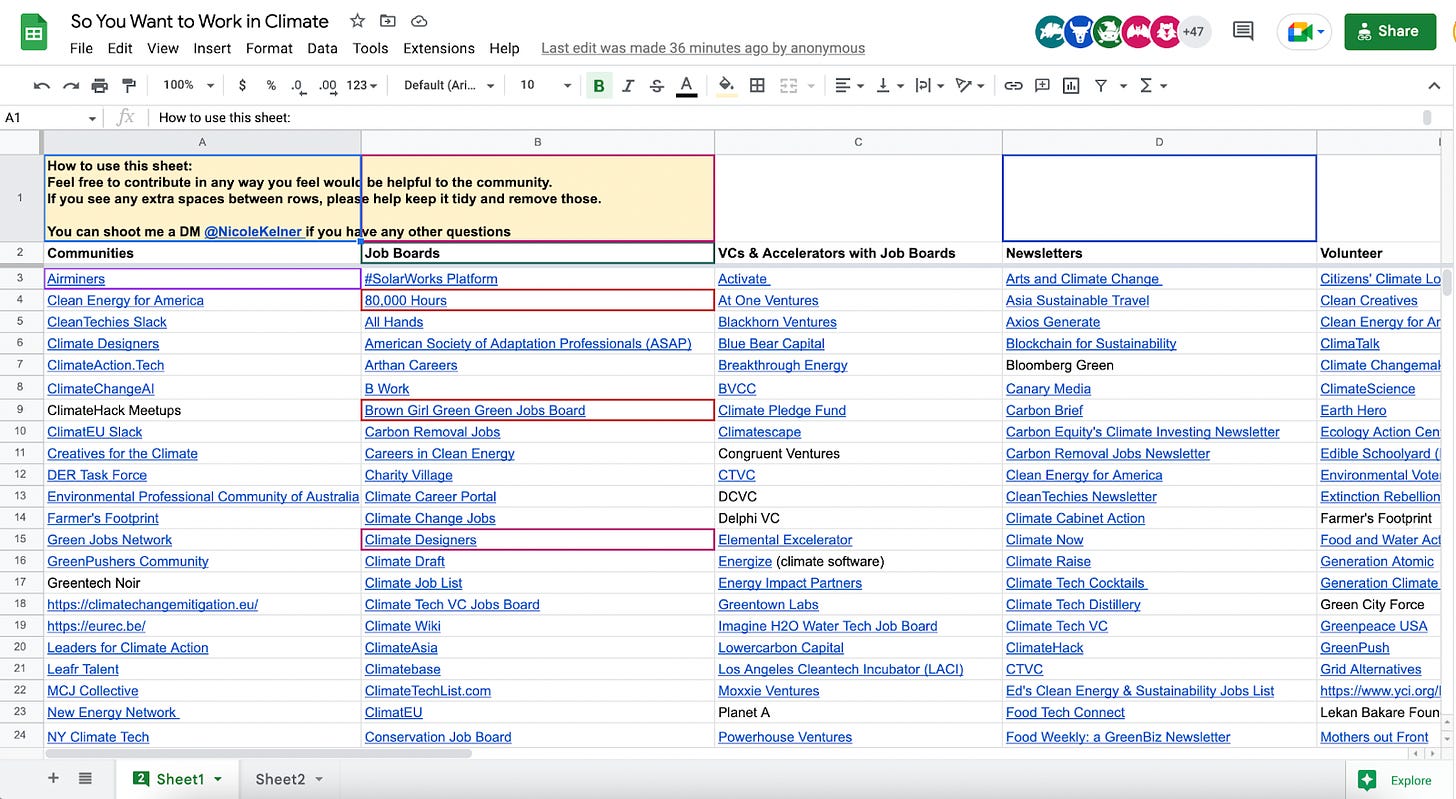
Task: Show the +47 more collaborators
Action: point(1193,31)
